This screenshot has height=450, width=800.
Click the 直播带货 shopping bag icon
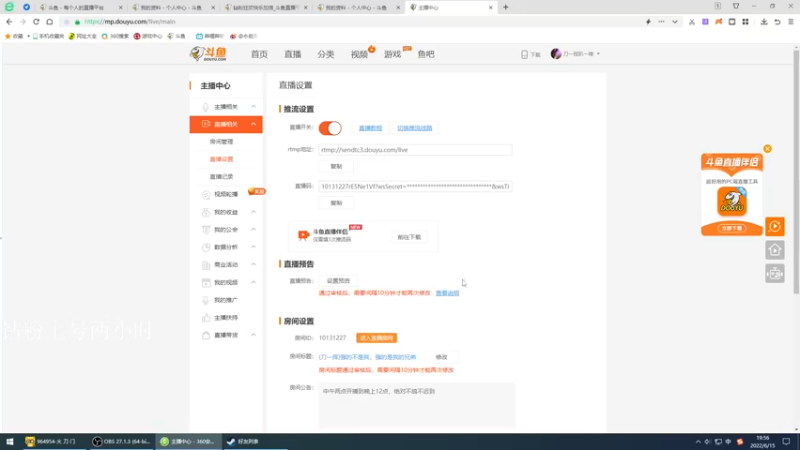tap(206, 335)
